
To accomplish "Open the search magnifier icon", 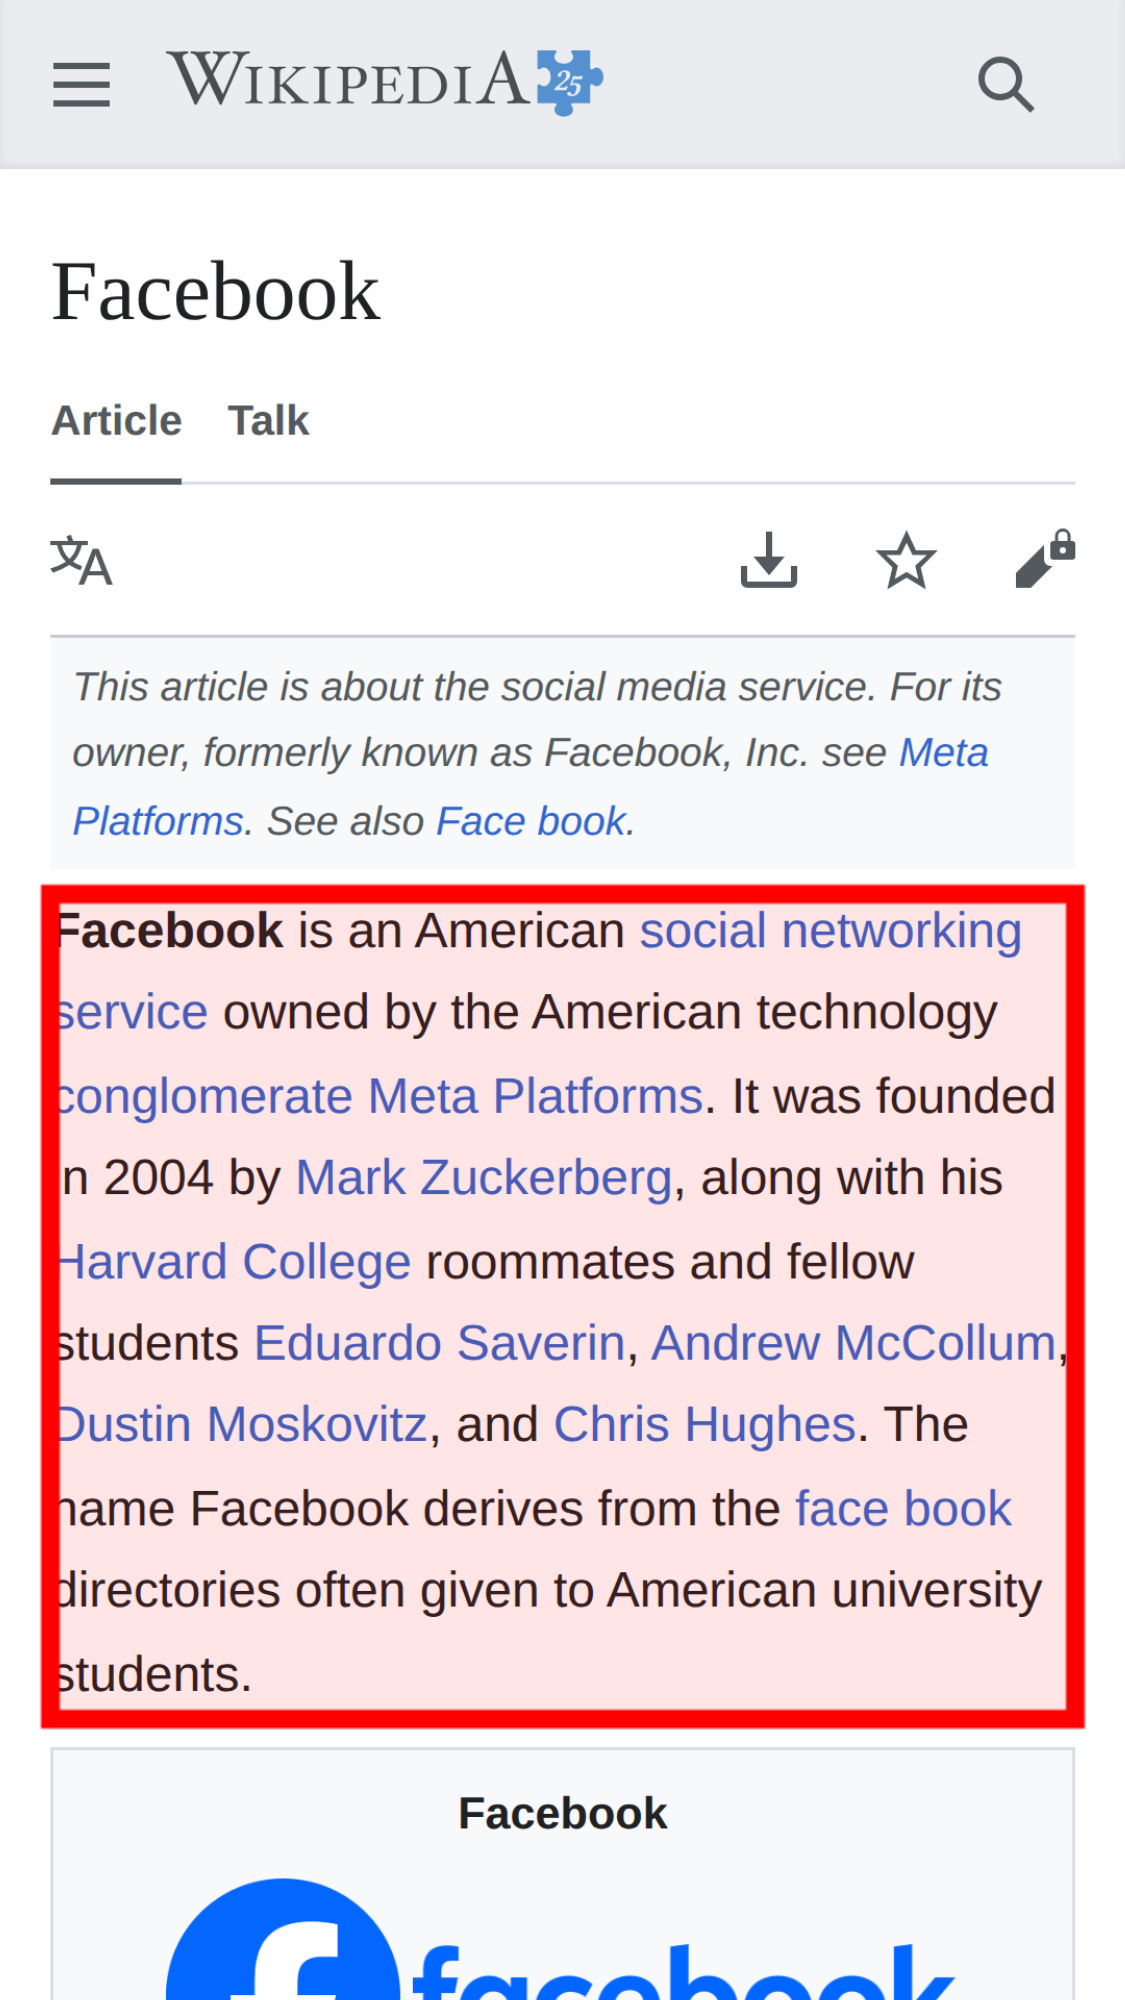I will [x=1005, y=83].
